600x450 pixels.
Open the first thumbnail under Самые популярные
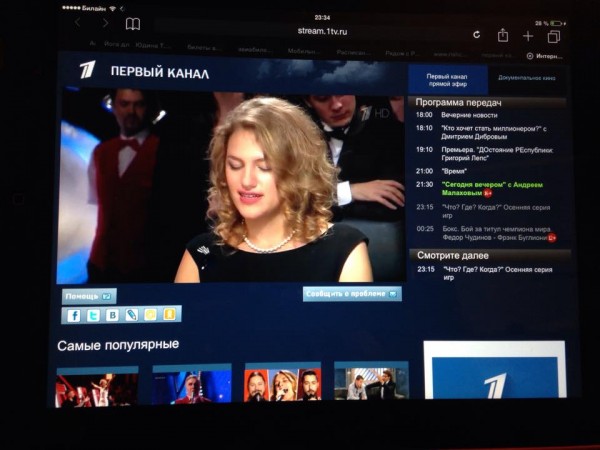[x=97, y=384]
